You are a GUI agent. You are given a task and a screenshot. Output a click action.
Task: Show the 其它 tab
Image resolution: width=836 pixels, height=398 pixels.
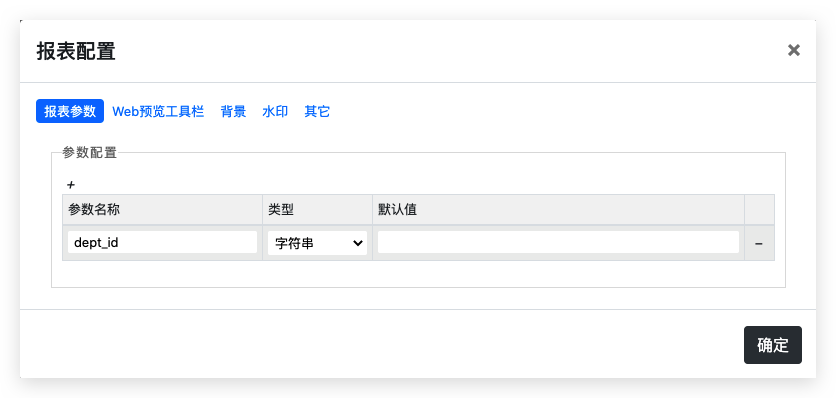317,112
